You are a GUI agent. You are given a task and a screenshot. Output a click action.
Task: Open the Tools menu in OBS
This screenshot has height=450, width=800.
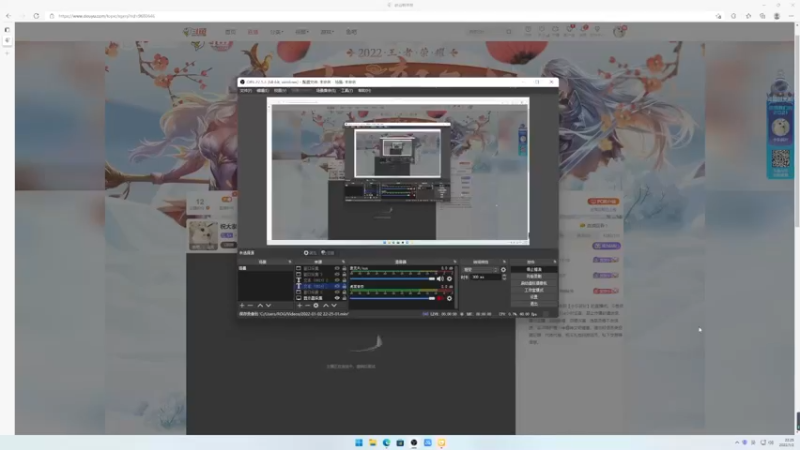pyautogui.click(x=347, y=90)
